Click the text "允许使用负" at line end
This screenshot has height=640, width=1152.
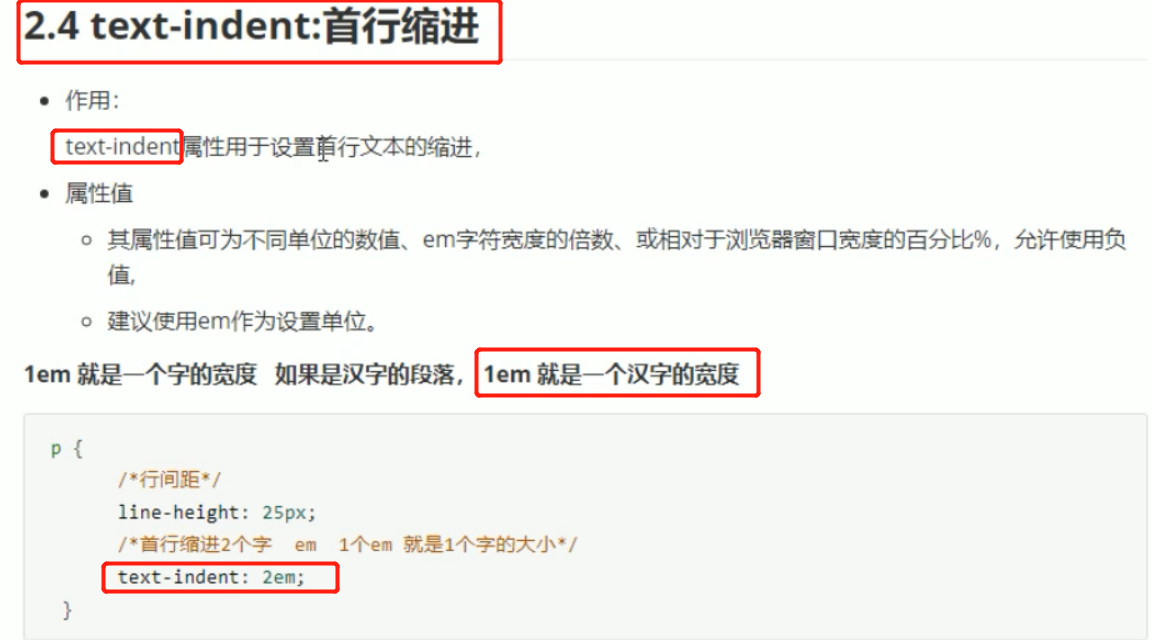[1070, 240]
